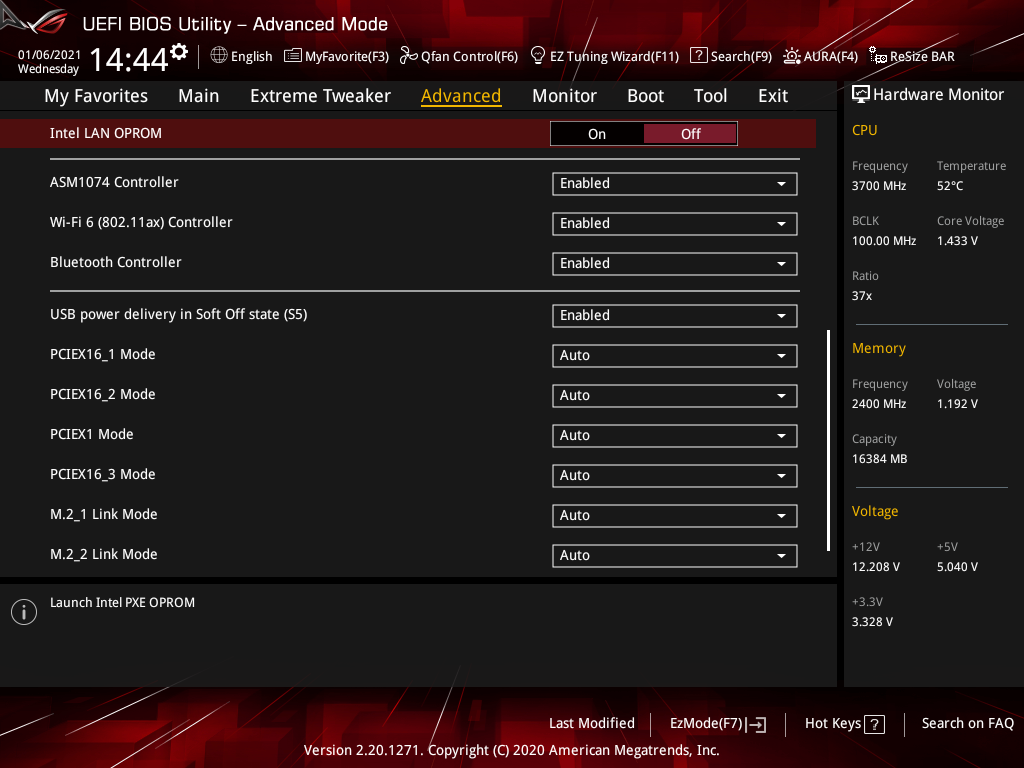Open the Qfan Control fan icon

click(409, 56)
